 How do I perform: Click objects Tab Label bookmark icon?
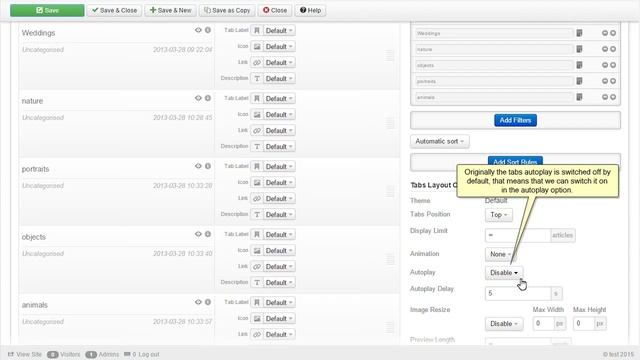coord(257,234)
